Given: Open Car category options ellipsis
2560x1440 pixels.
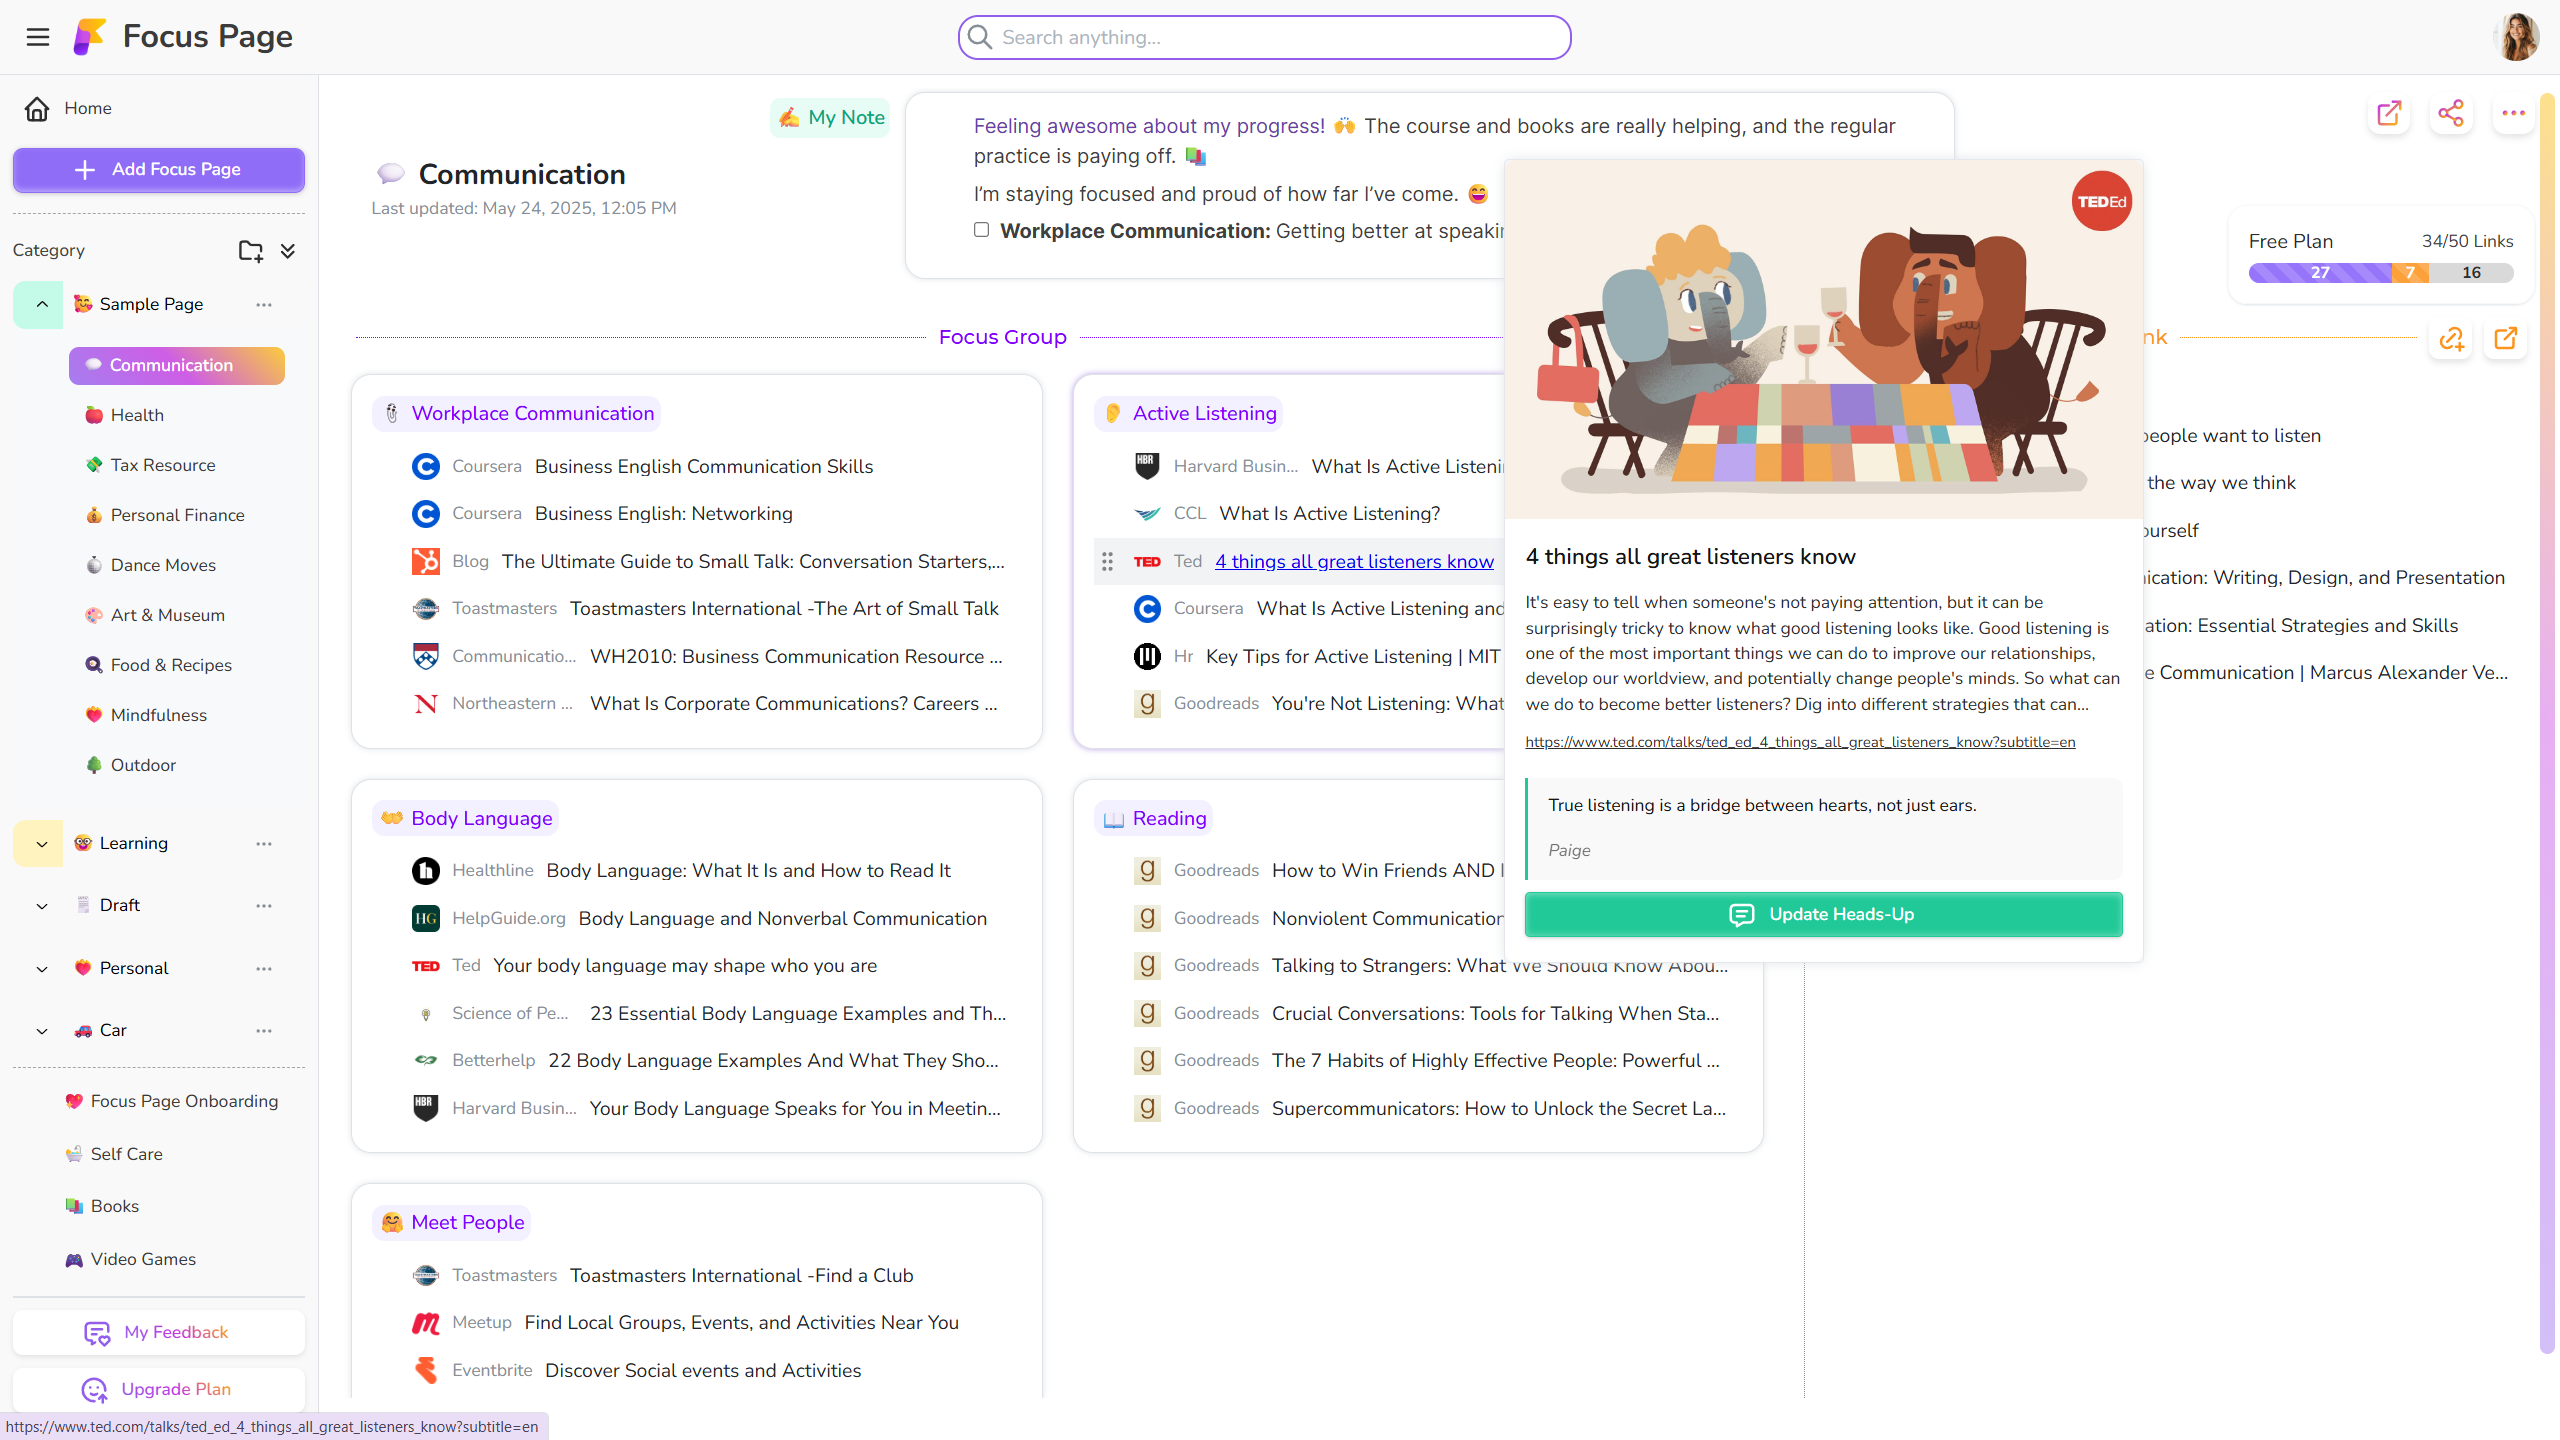Looking at the screenshot, I should 264,1031.
